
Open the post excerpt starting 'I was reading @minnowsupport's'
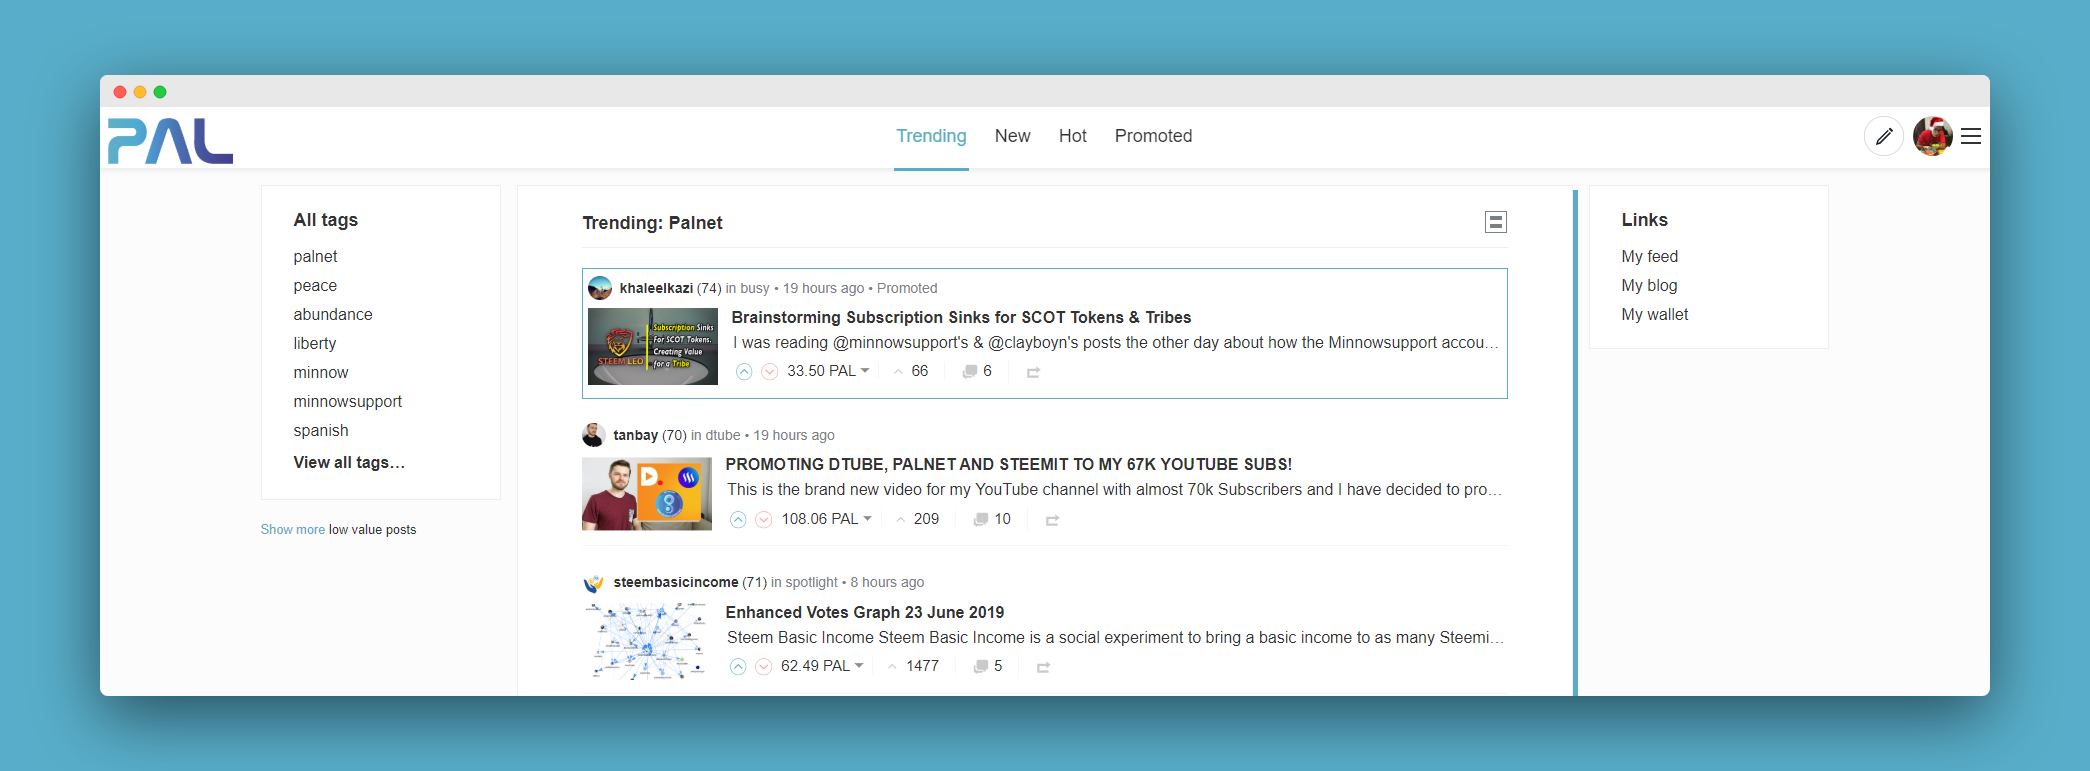point(1115,343)
